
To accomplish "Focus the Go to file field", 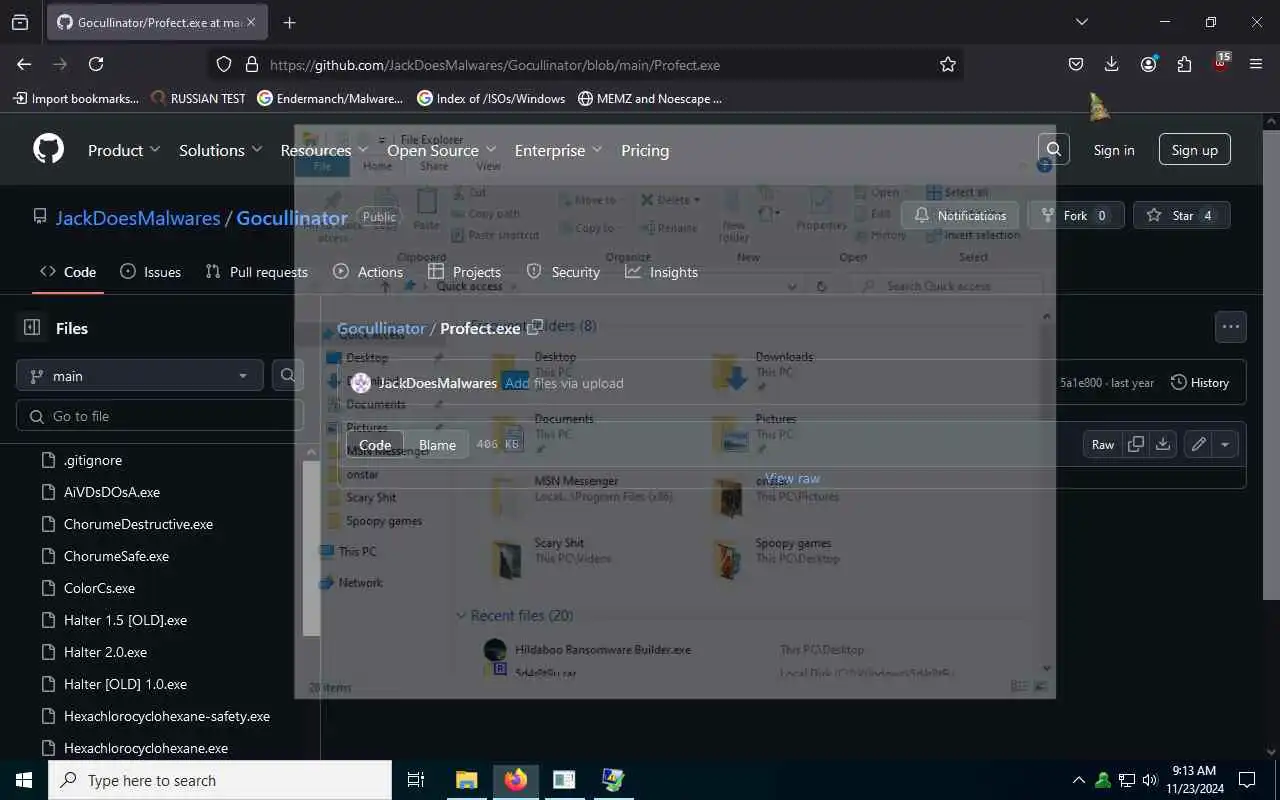I will 160,416.
